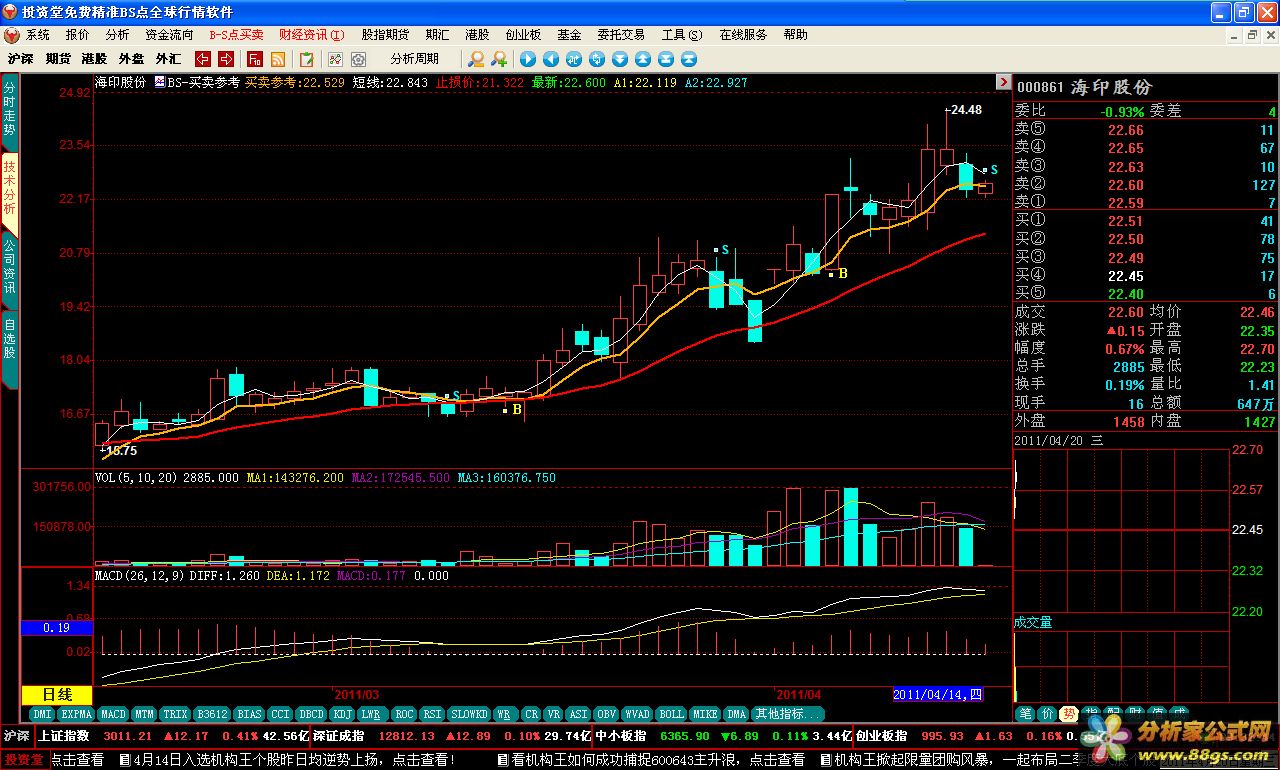Click the yellow 日线 period label
This screenshot has width=1280, height=770.
point(57,694)
